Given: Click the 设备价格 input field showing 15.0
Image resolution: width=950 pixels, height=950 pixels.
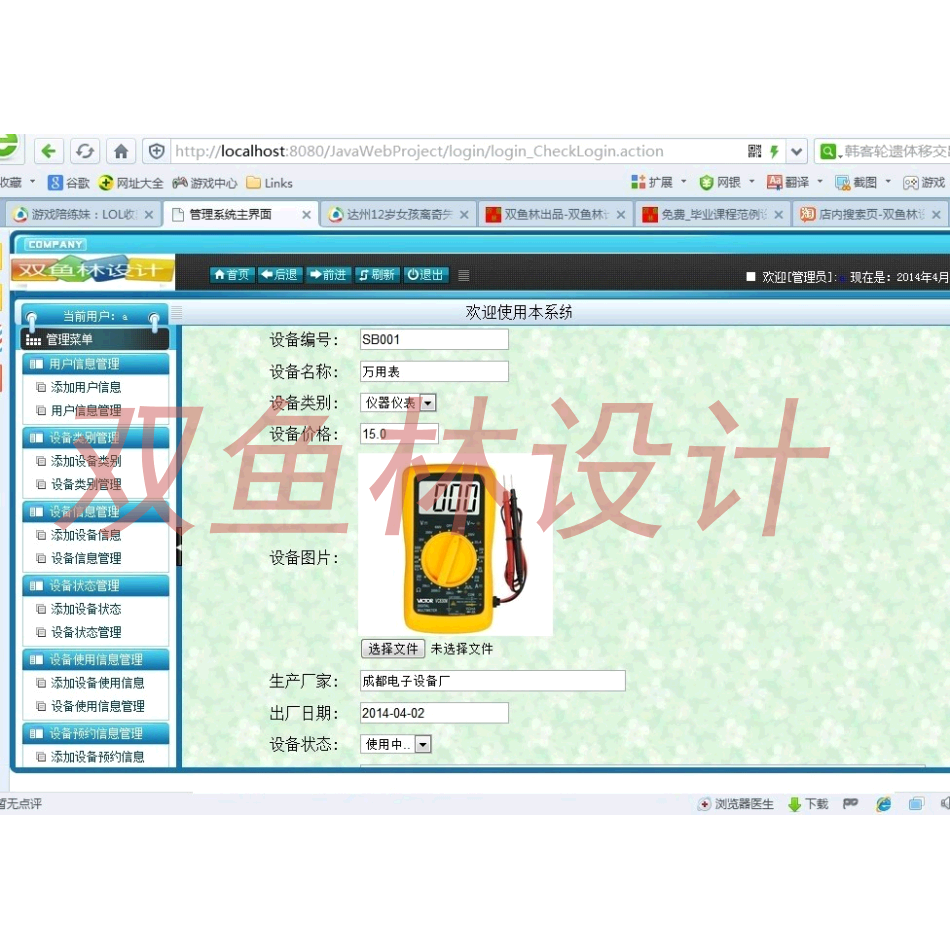Looking at the screenshot, I should (398, 434).
